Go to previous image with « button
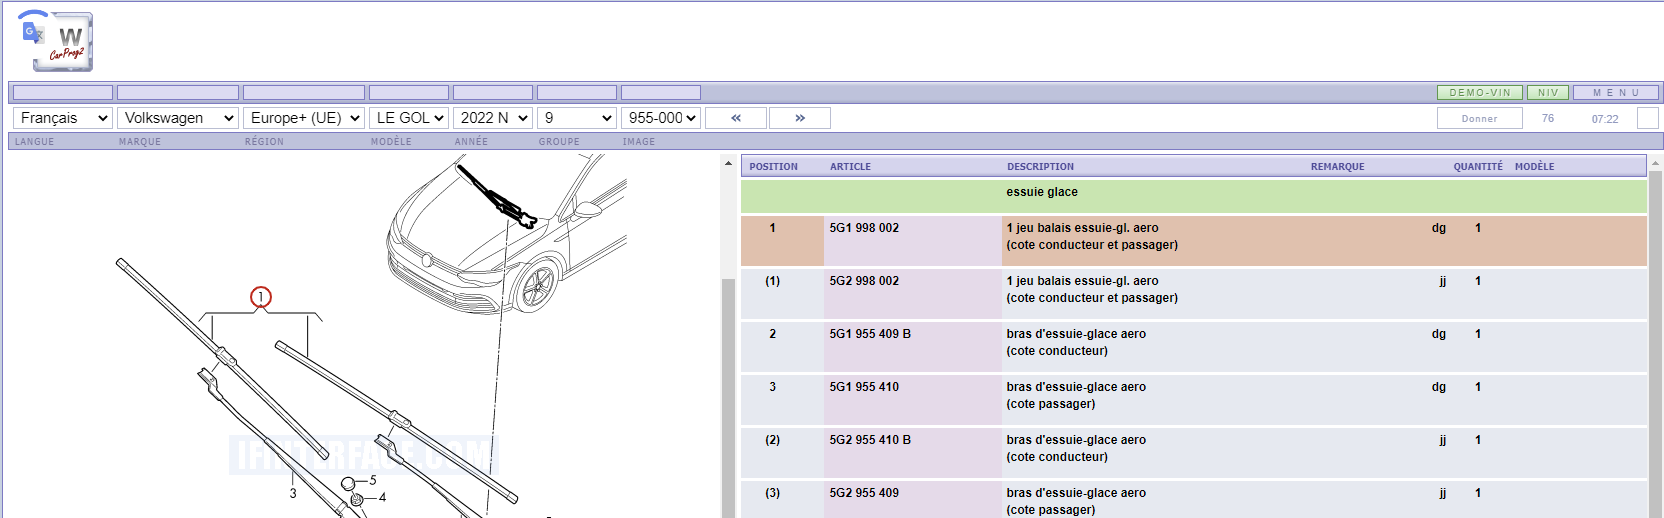Viewport: 1664px width, 518px height. point(736,118)
